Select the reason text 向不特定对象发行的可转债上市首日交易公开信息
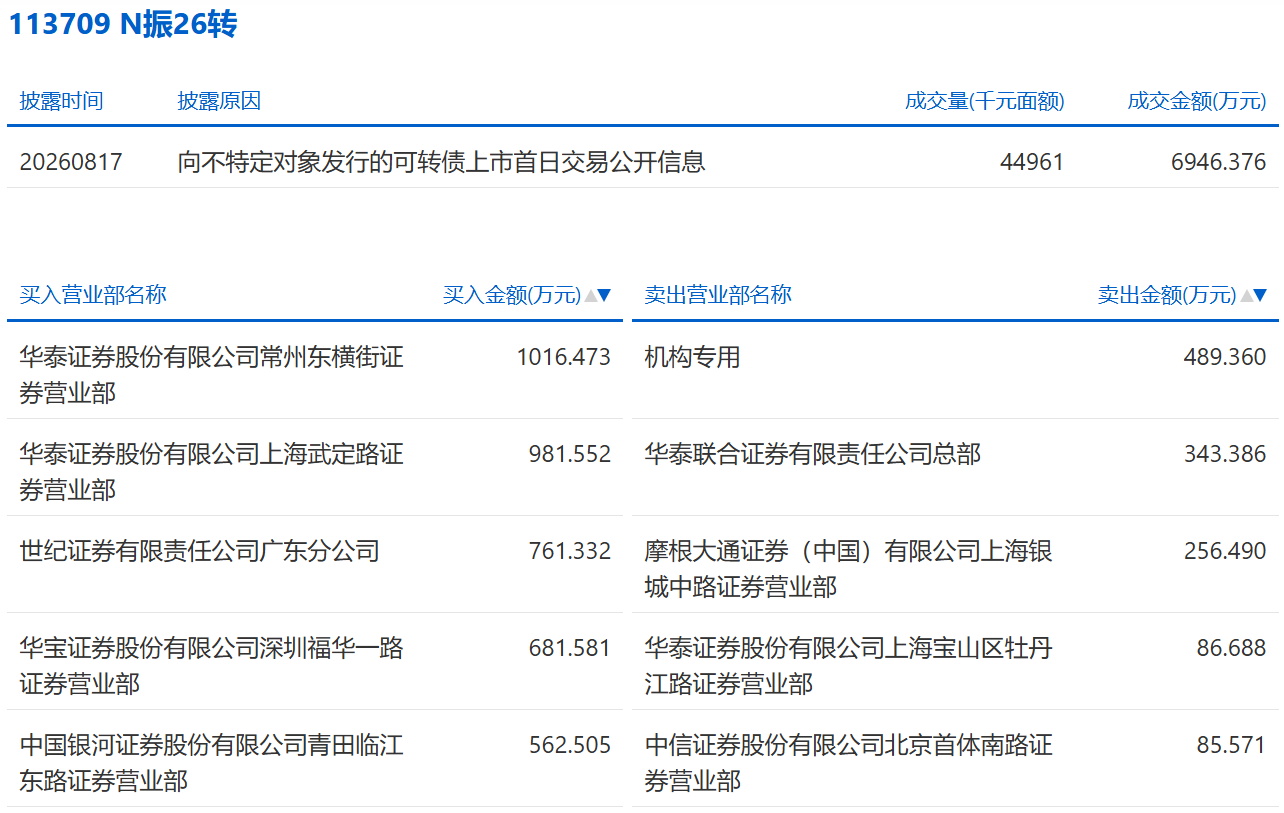The image size is (1284, 813). coord(442,162)
